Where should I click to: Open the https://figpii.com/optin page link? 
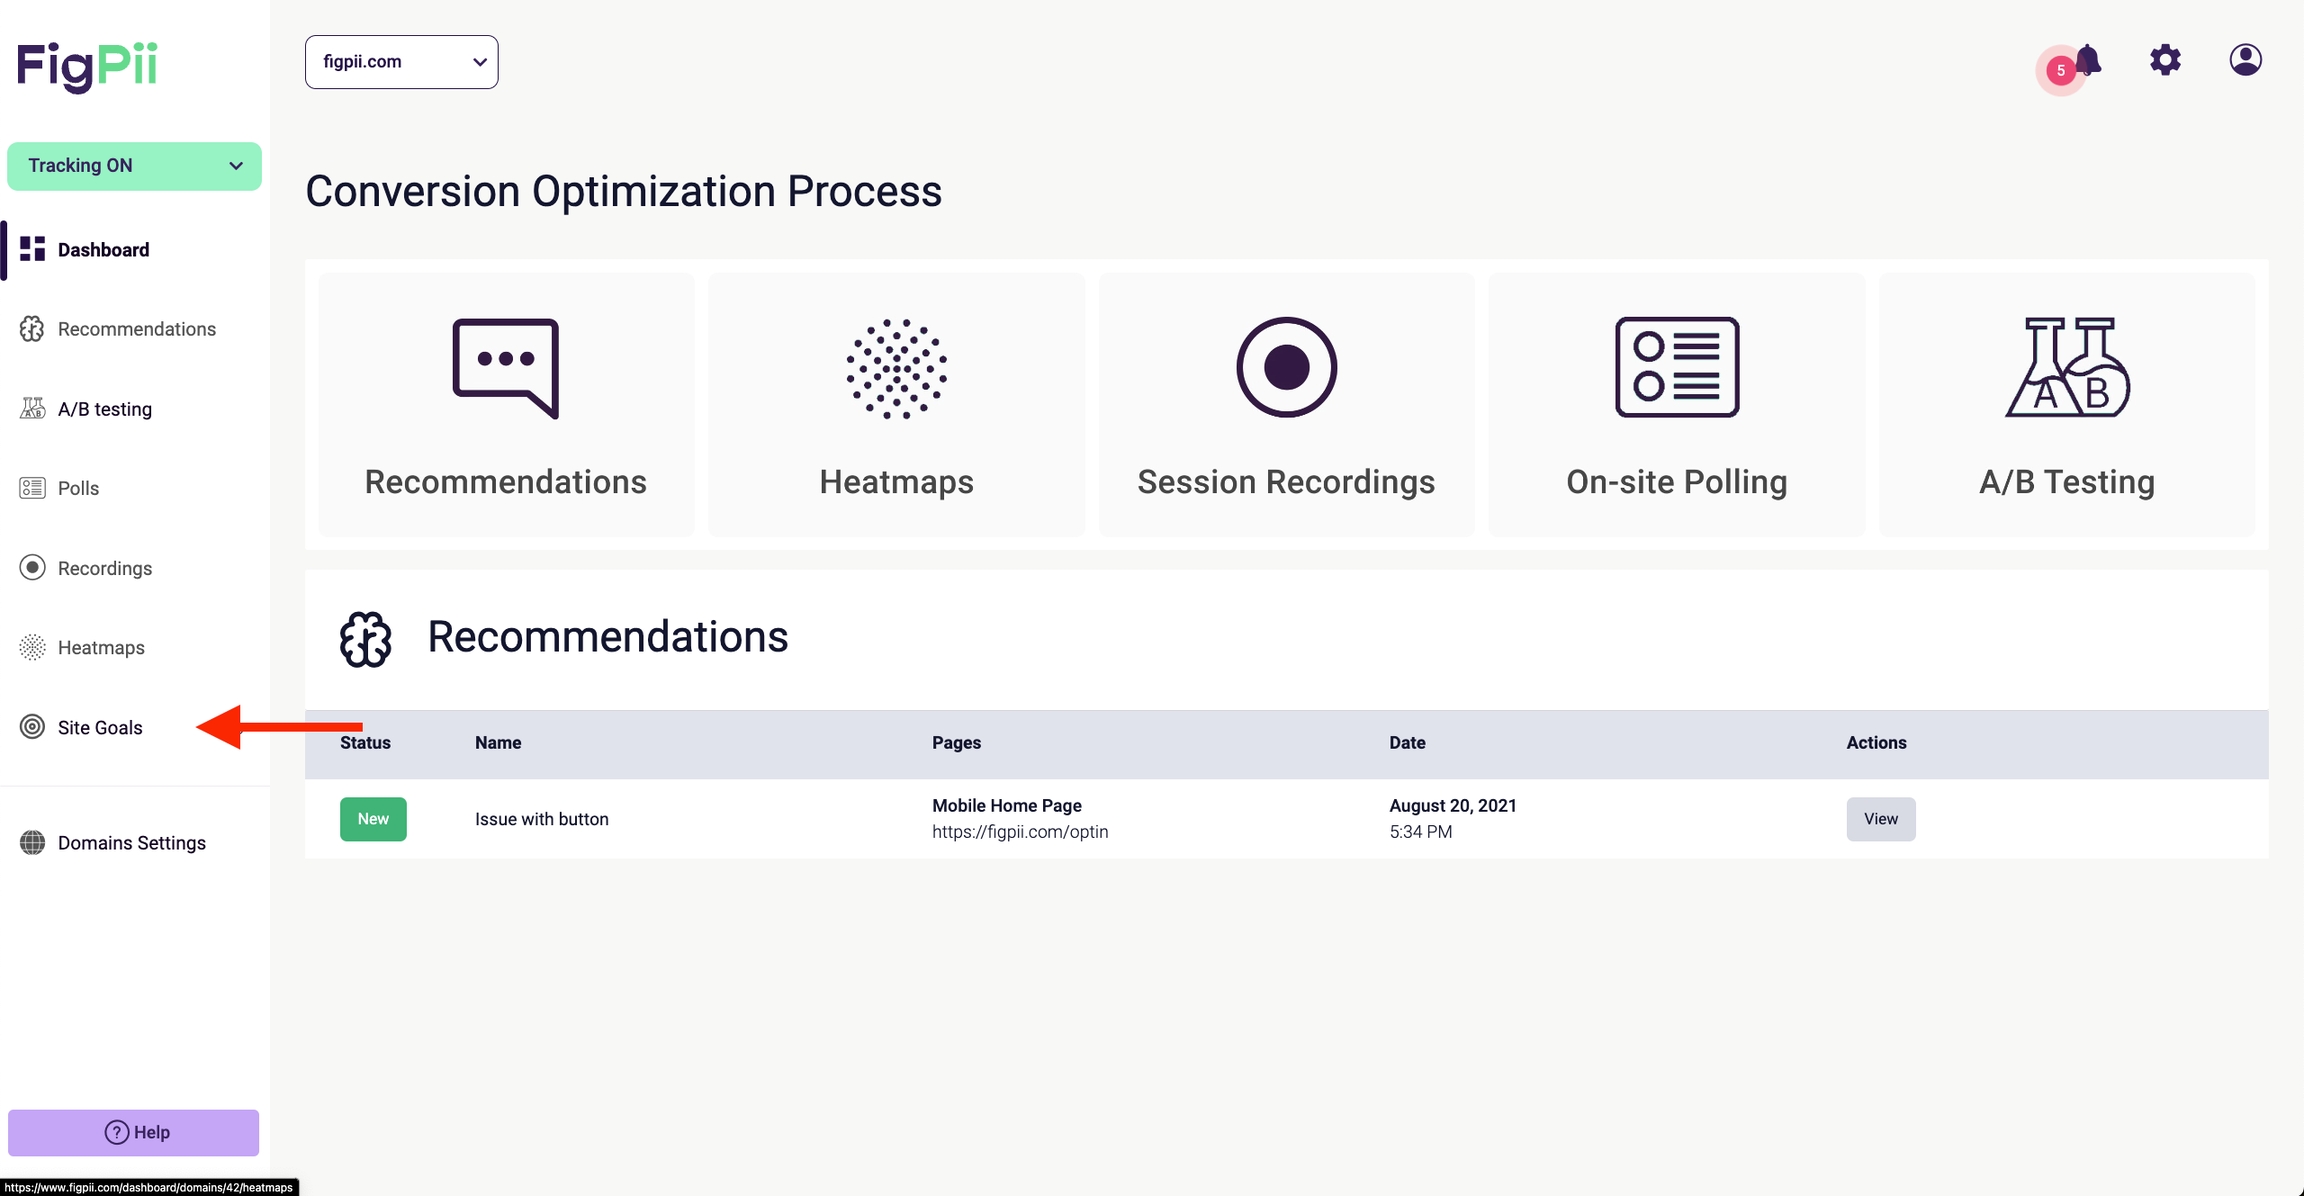point(1020,832)
